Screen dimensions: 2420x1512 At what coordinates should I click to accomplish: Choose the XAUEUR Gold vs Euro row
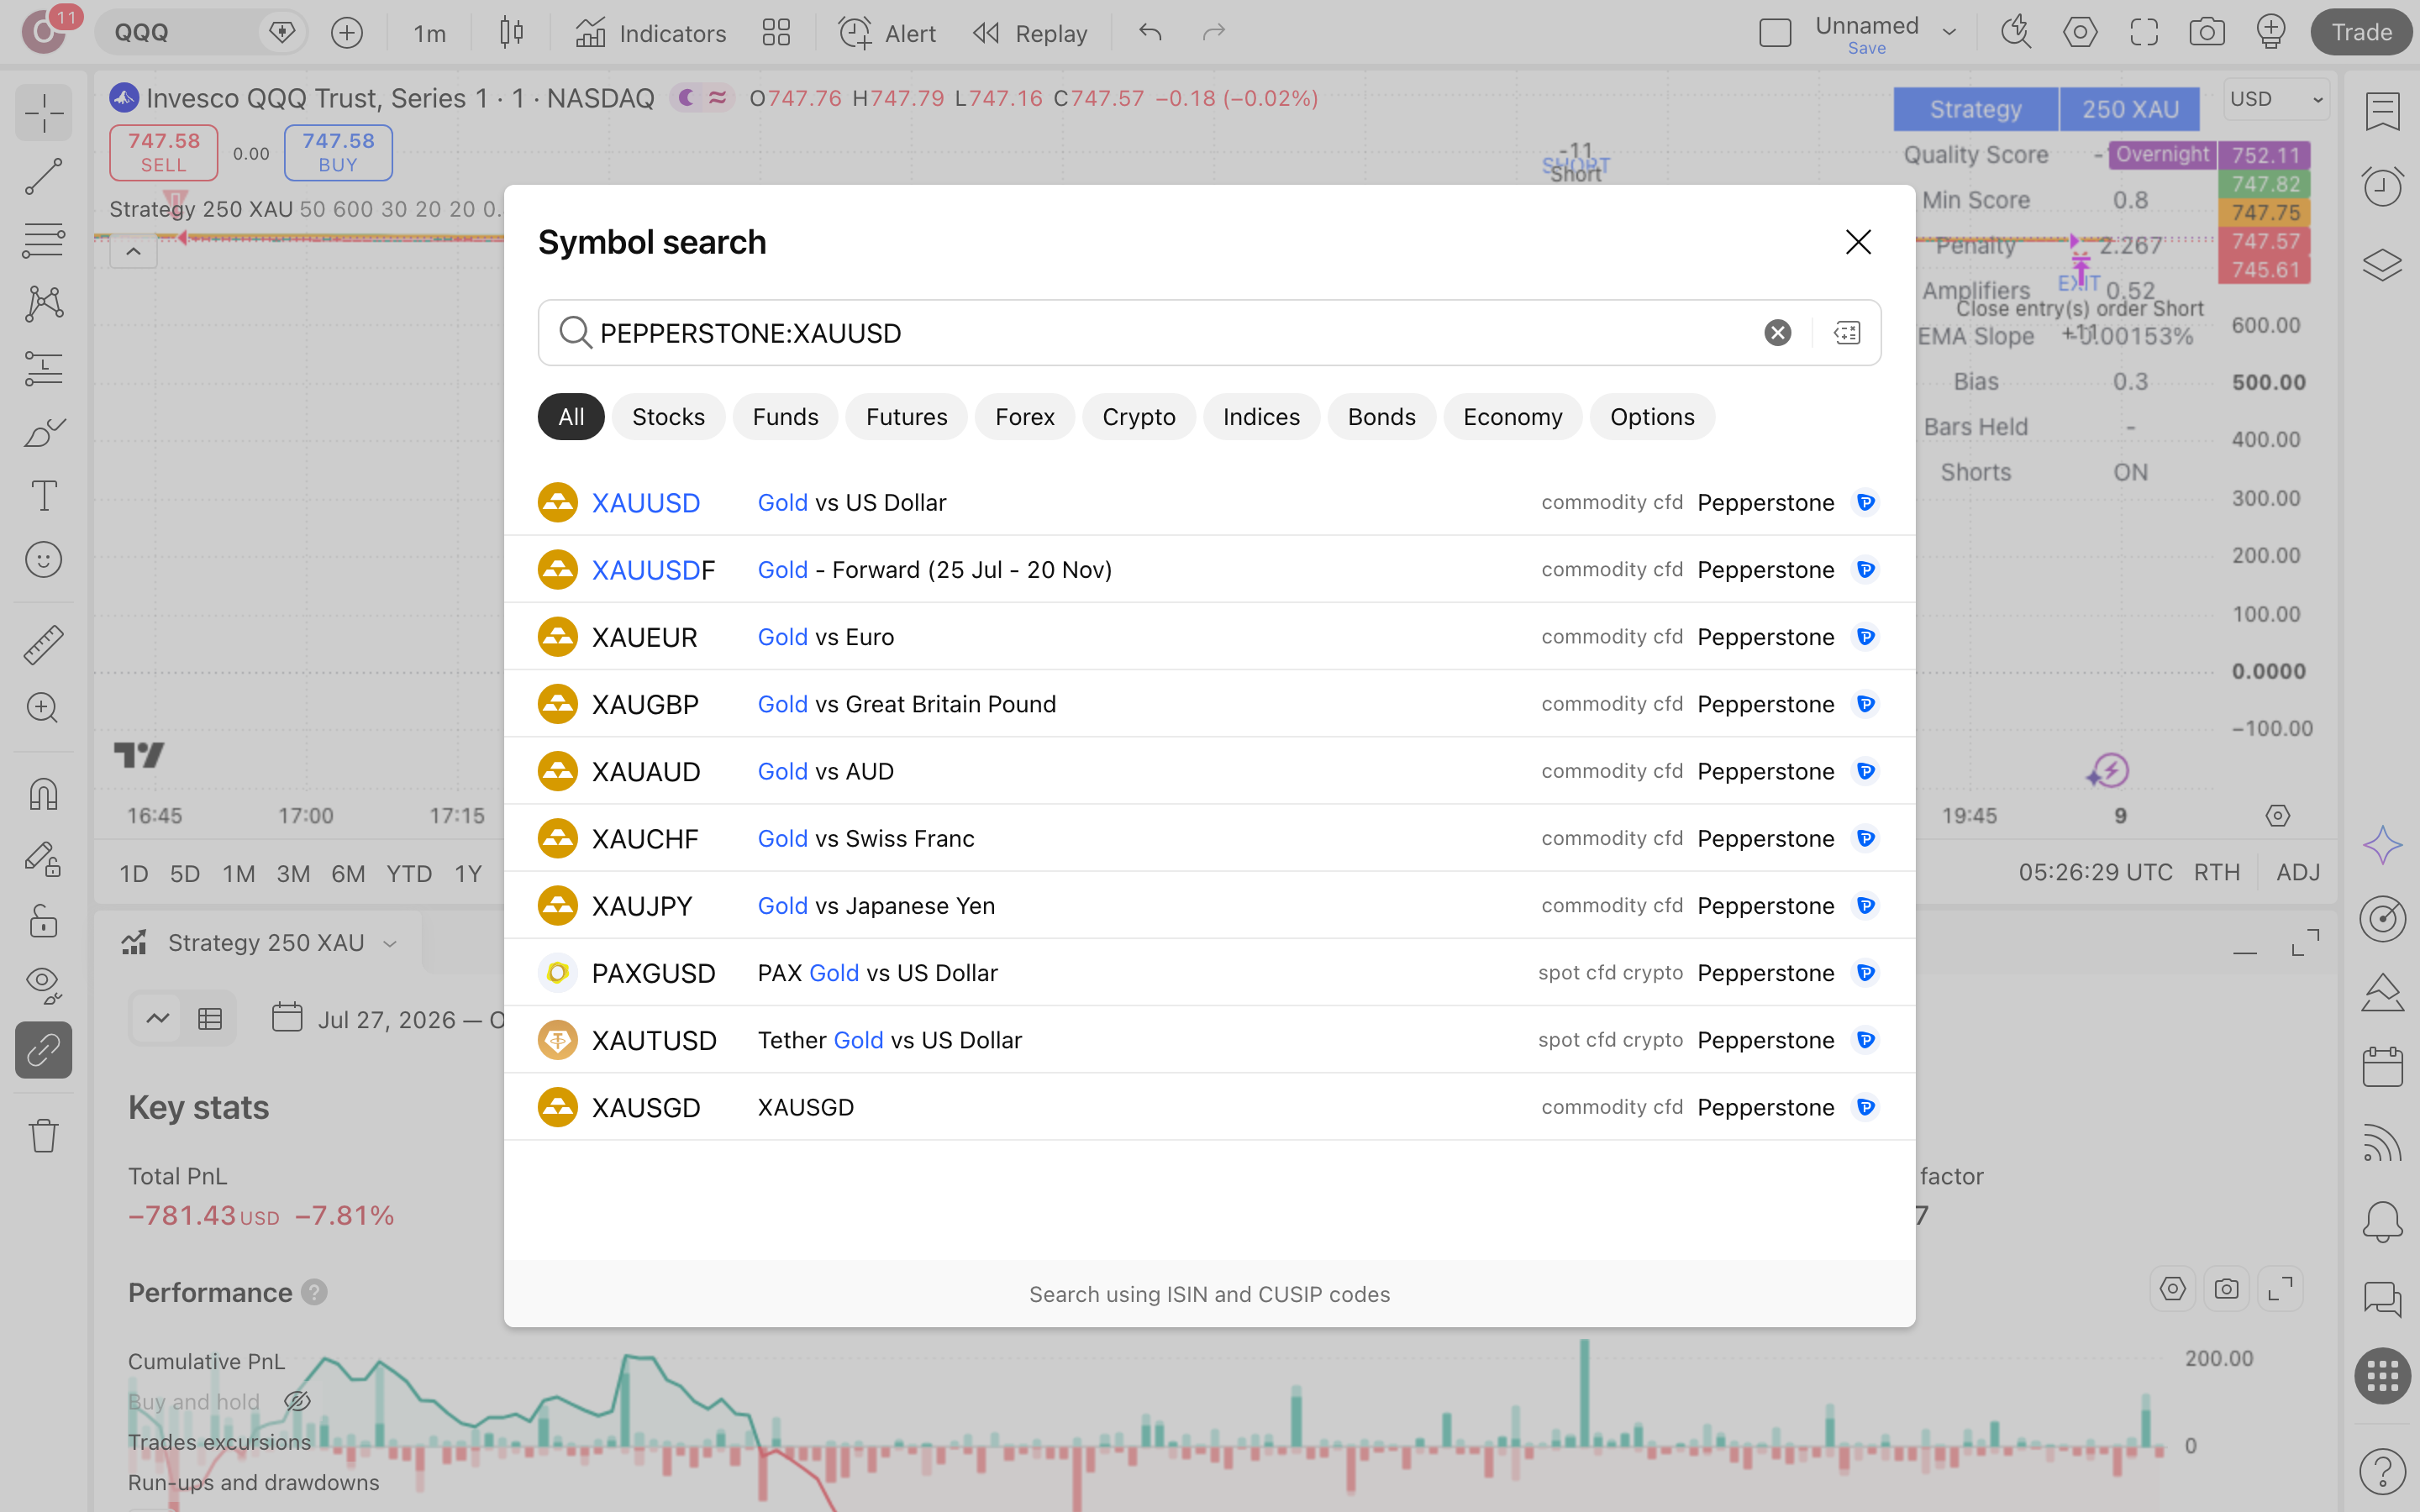(x=1209, y=637)
